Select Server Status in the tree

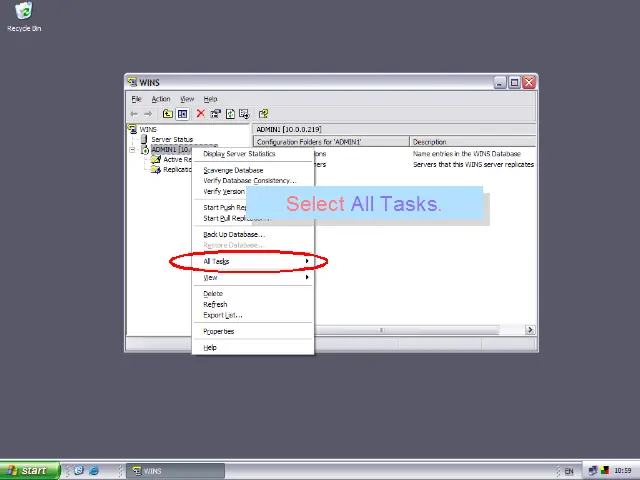tap(171, 139)
